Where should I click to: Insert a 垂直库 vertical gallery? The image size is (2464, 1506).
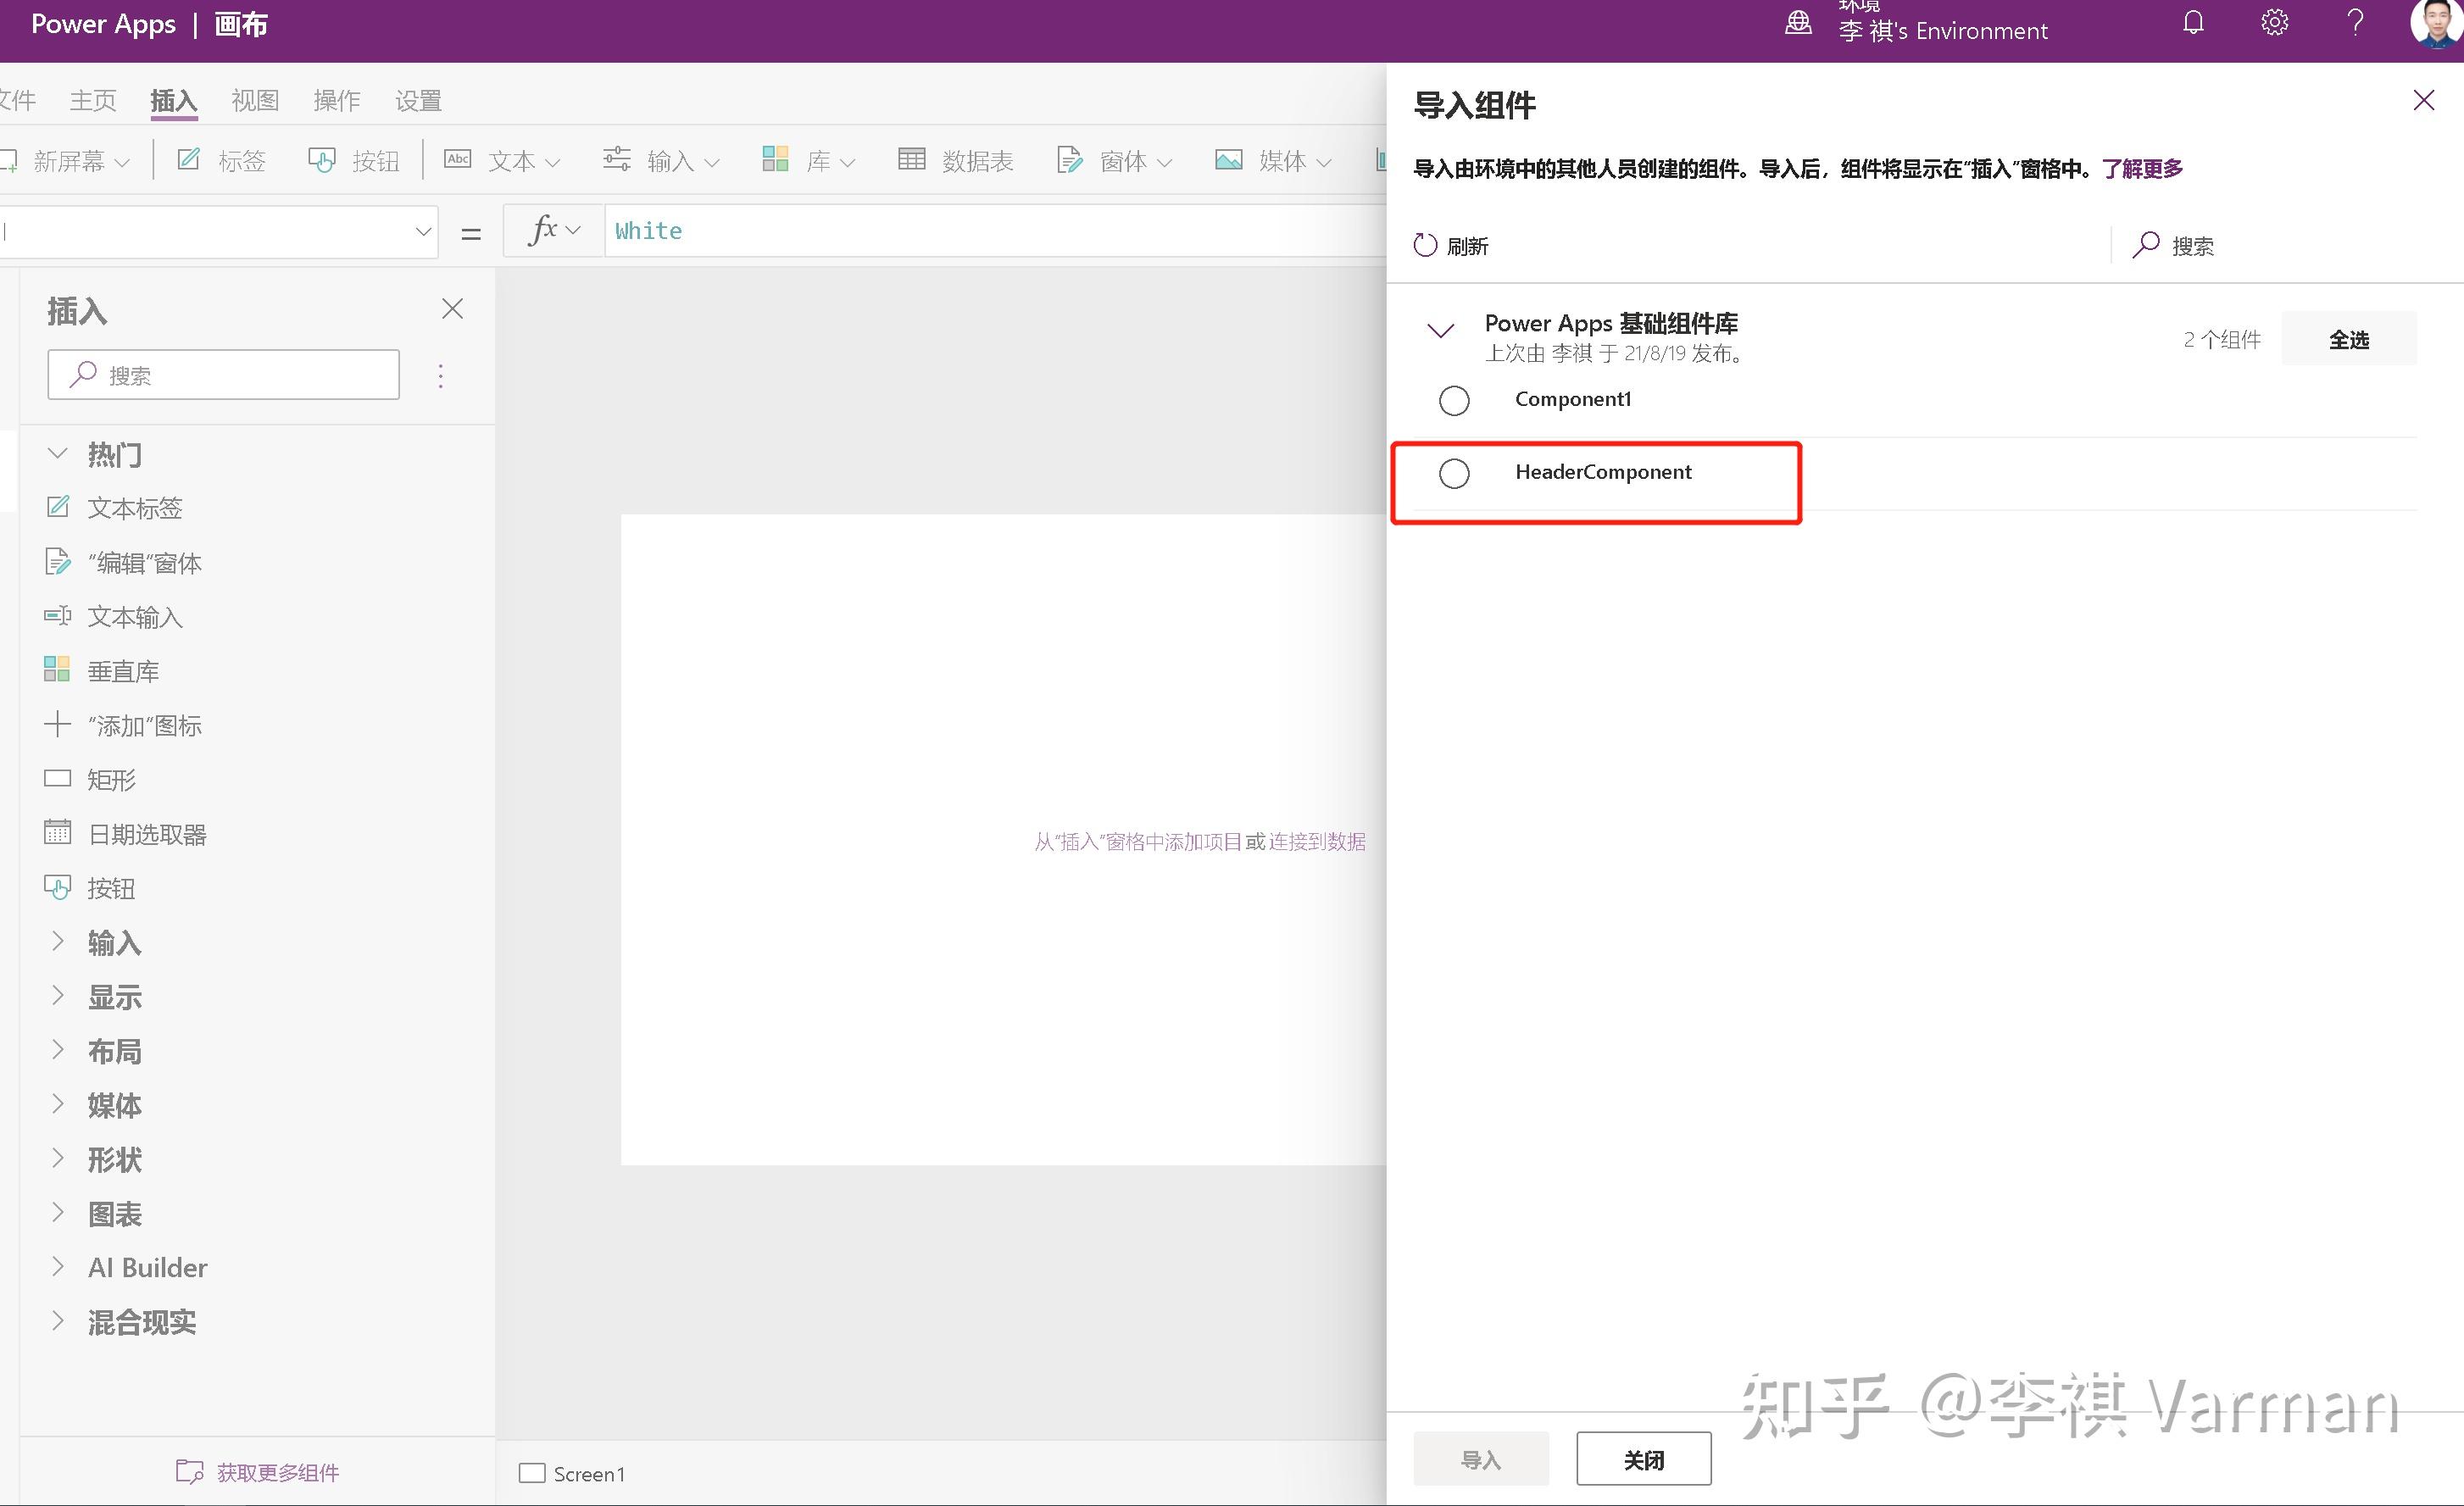click(x=123, y=670)
